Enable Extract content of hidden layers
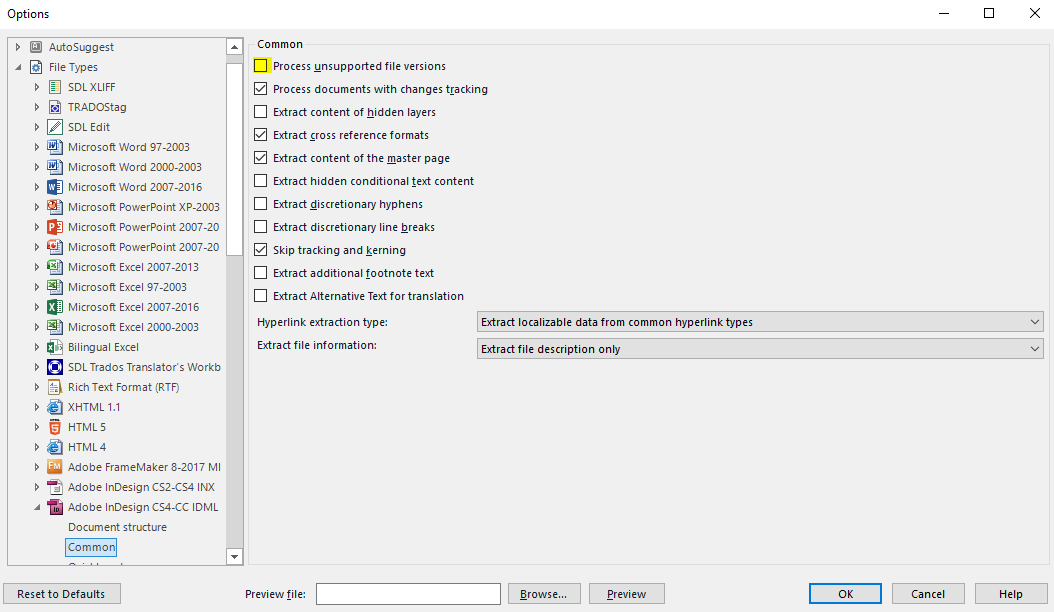This screenshot has width=1054, height=612. coord(261,112)
